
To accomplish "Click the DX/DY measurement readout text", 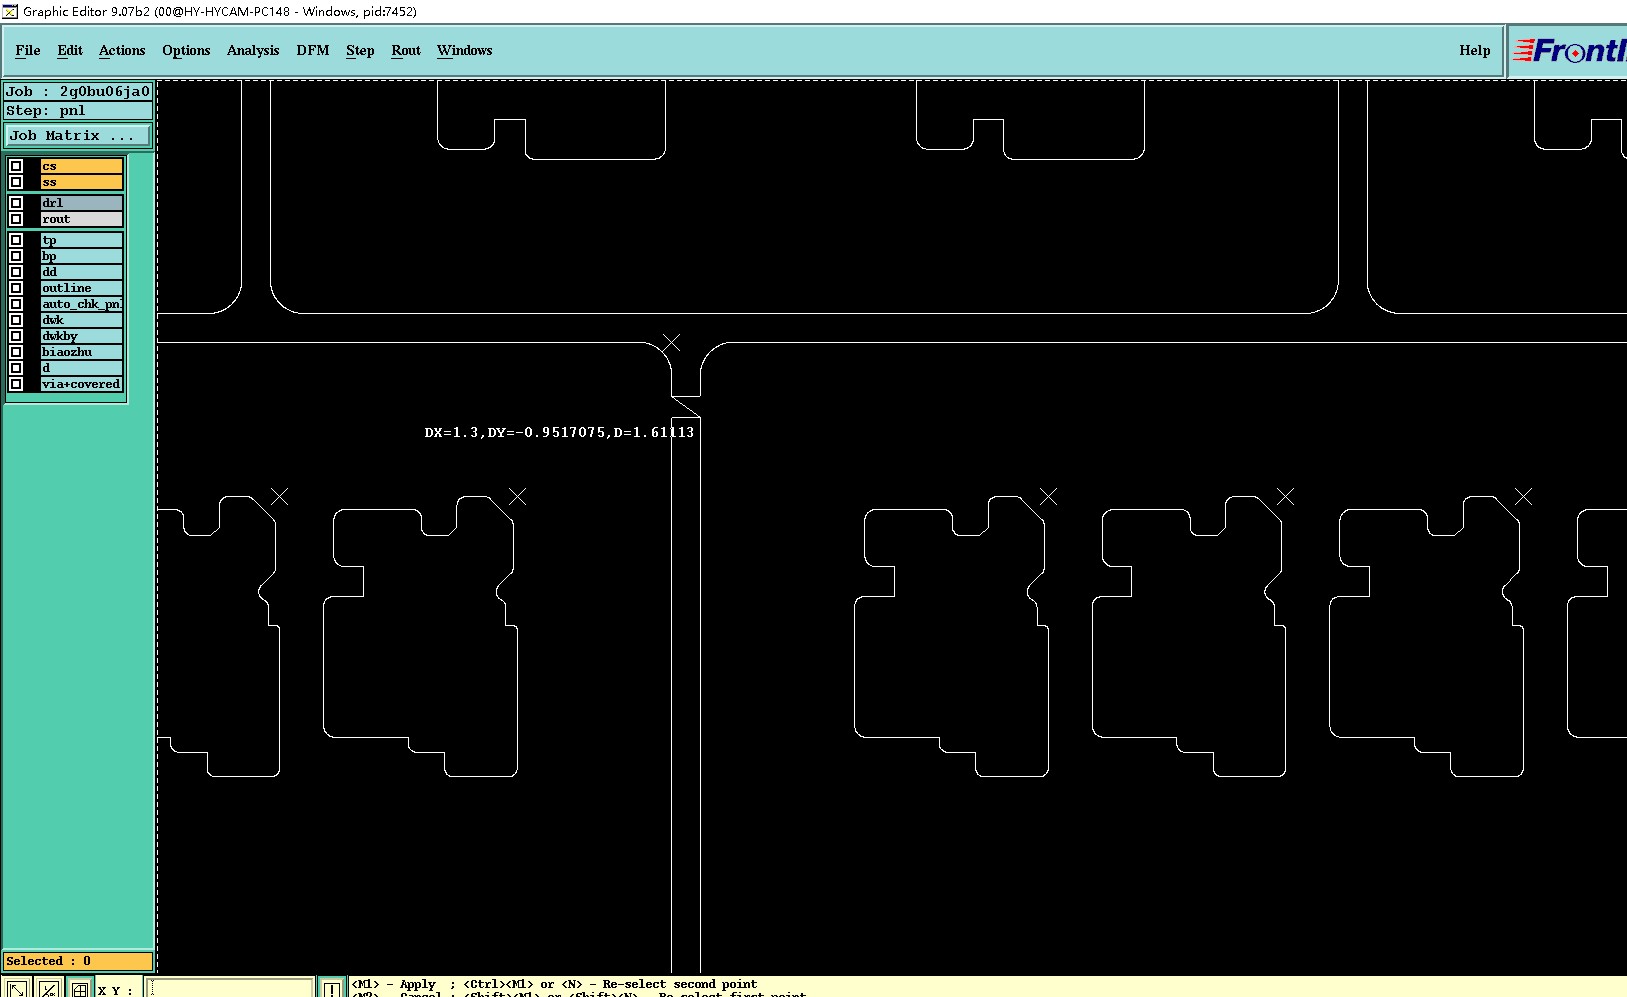I will coord(559,432).
